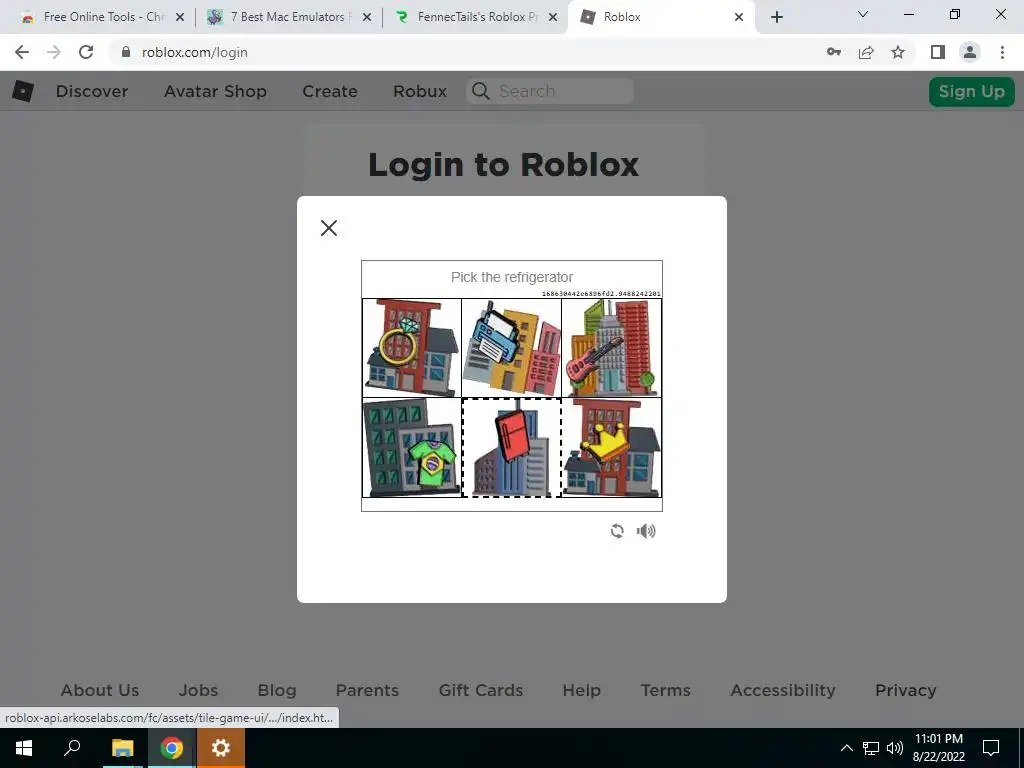This screenshot has width=1024, height=768.
Task: Close the captcha dialog with the X
Action: (328, 228)
